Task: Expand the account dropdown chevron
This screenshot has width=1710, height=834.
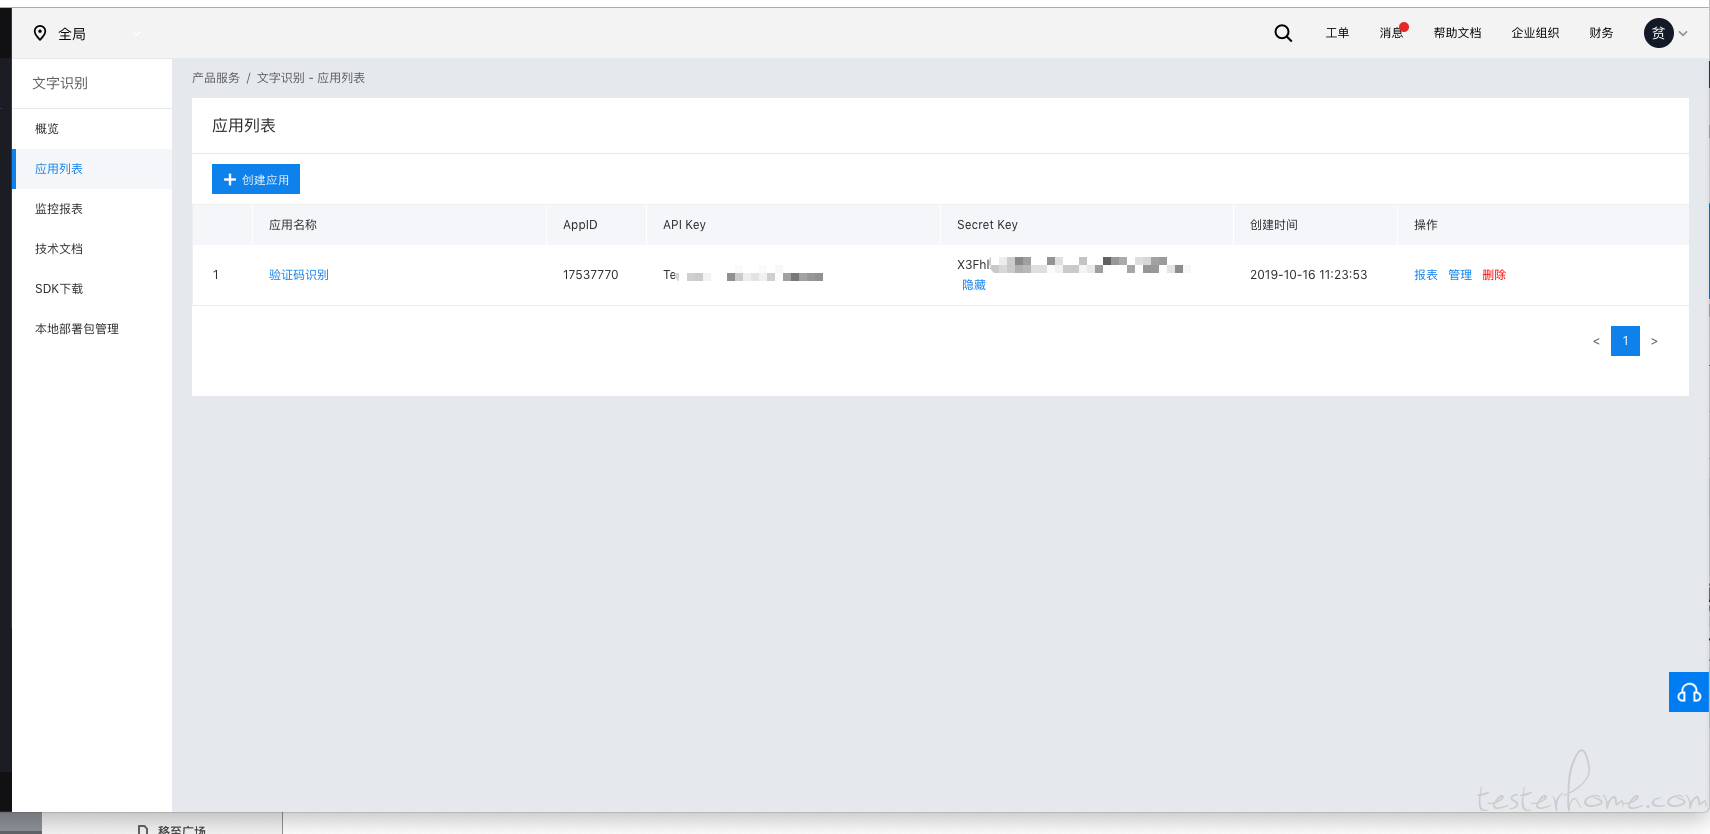Action: (x=1683, y=34)
